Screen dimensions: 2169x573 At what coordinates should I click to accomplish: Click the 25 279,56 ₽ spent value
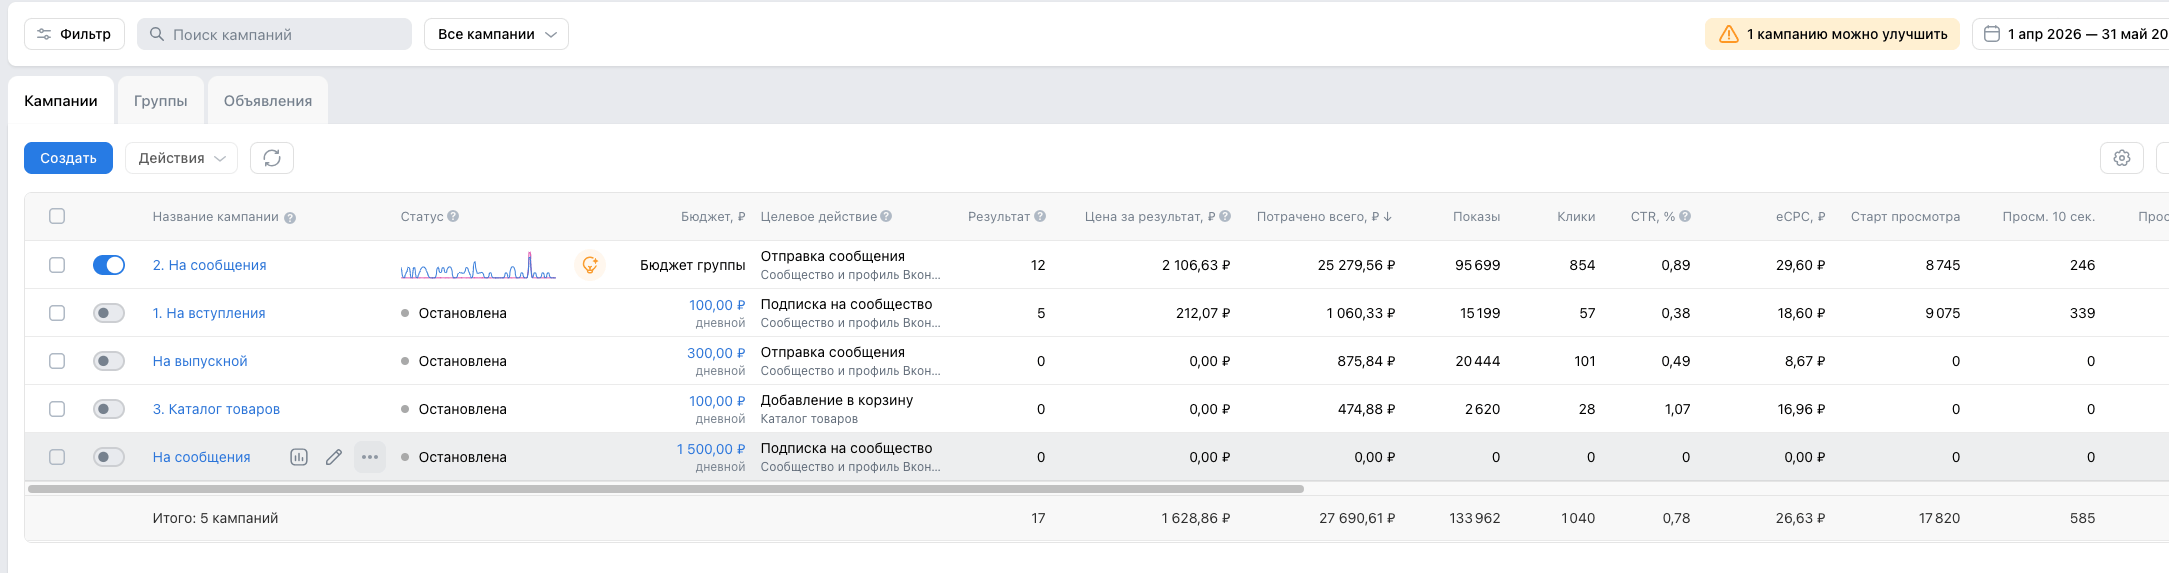pos(1356,265)
